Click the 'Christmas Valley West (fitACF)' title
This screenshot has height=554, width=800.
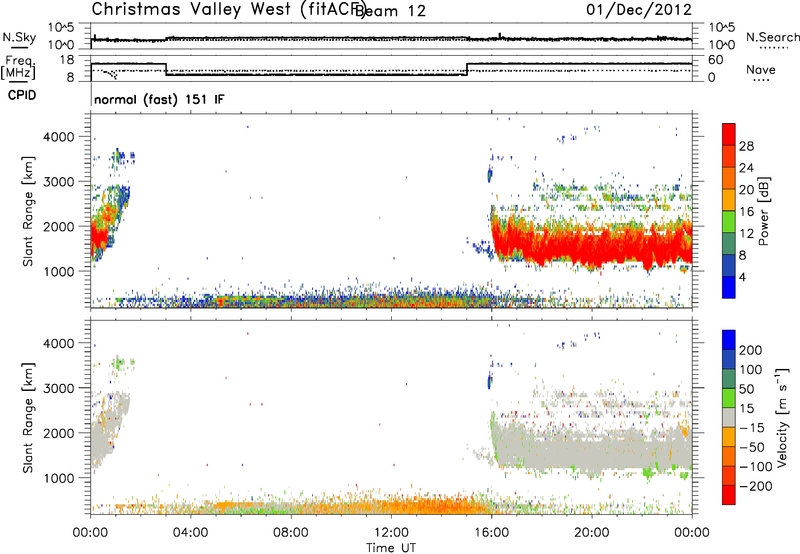point(228,10)
